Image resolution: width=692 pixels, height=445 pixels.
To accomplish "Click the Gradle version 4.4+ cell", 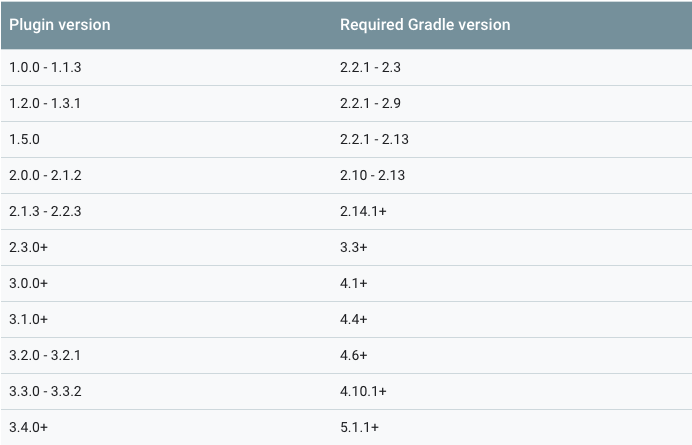I will tap(354, 319).
